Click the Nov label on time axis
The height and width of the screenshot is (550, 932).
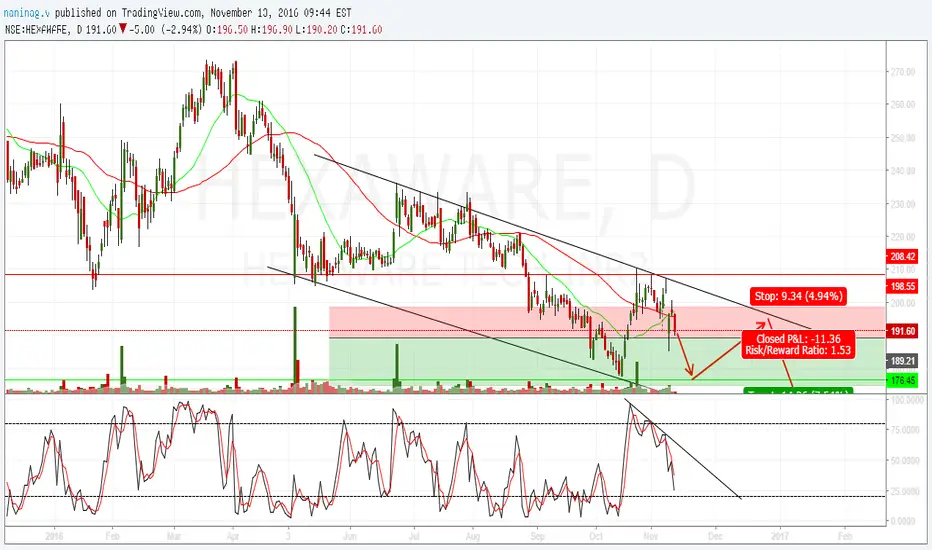tap(651, 536)
